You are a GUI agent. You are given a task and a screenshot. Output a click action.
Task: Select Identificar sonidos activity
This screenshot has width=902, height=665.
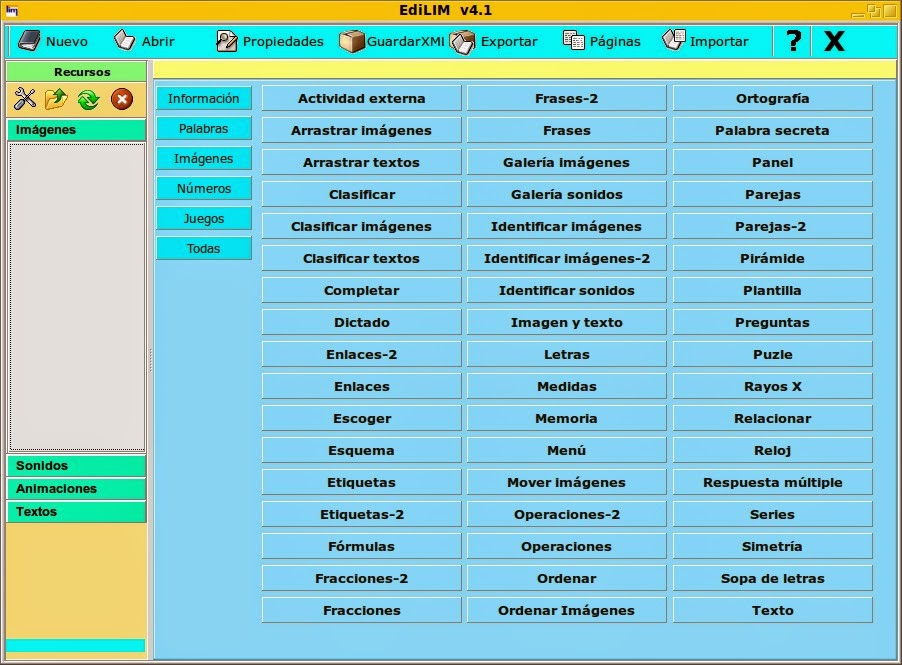coord(567,291)
